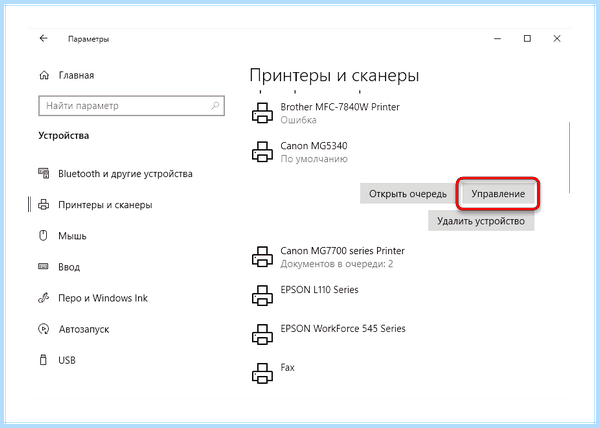
Task: Open Перо и Windows Ink settings
Action: tap(103, 298)
